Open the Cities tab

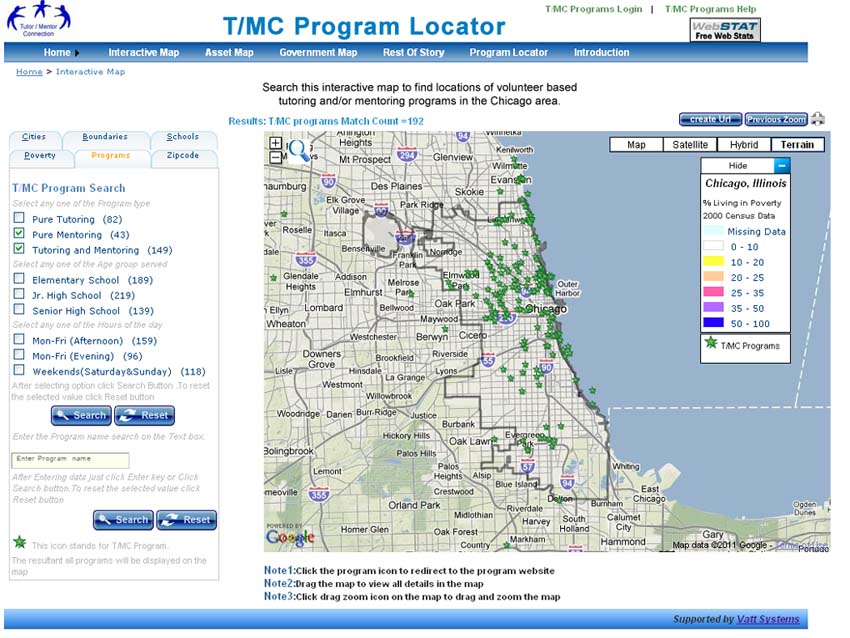34,137
